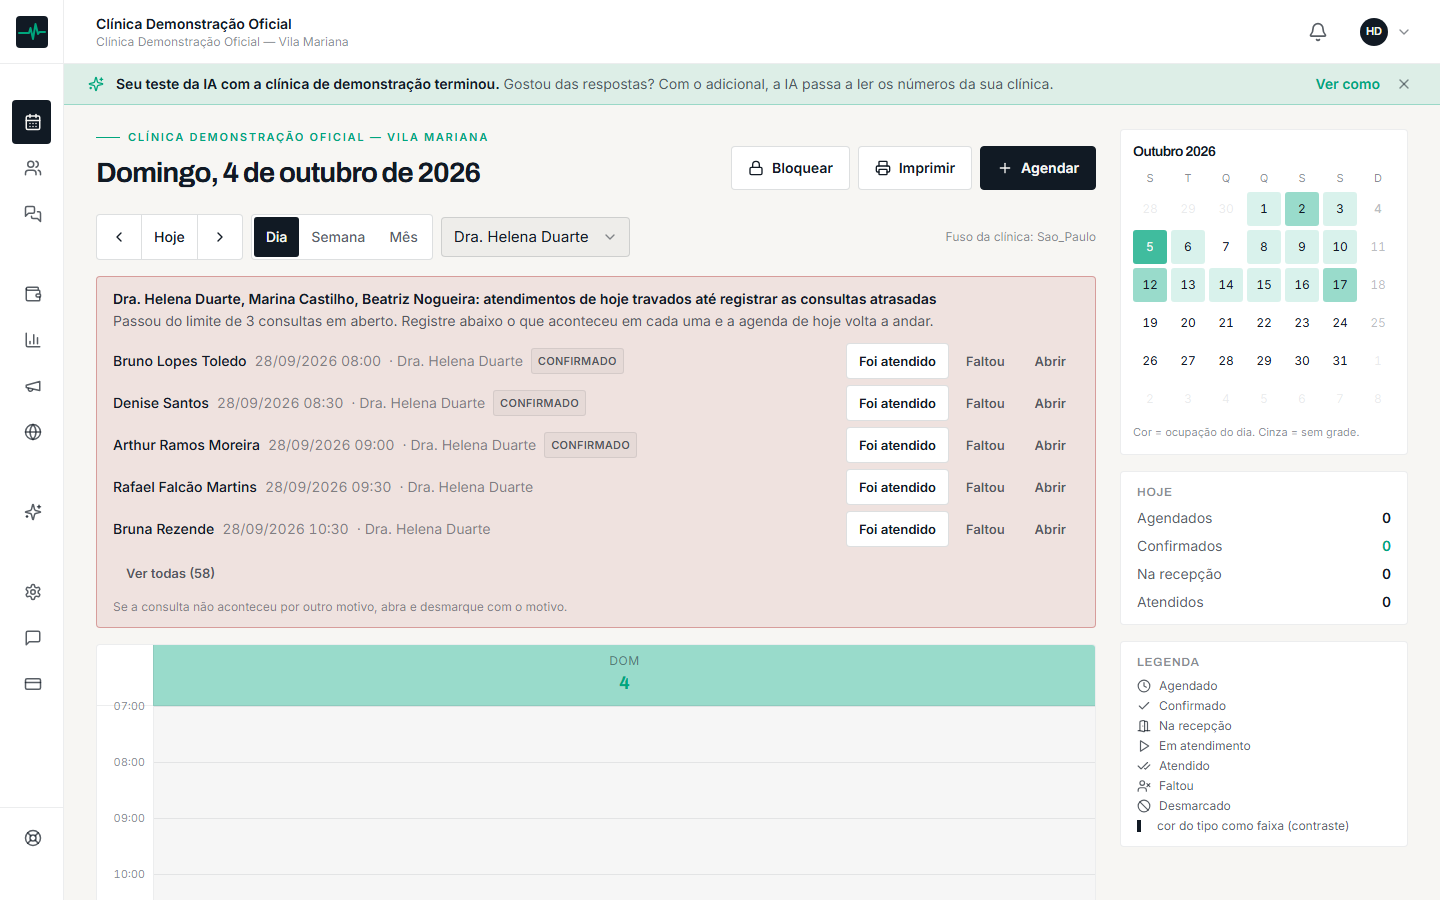Screen dimensions: 1440x900
Task: Open the calendar agenda sidebar icon
Action: click(33, 122)
